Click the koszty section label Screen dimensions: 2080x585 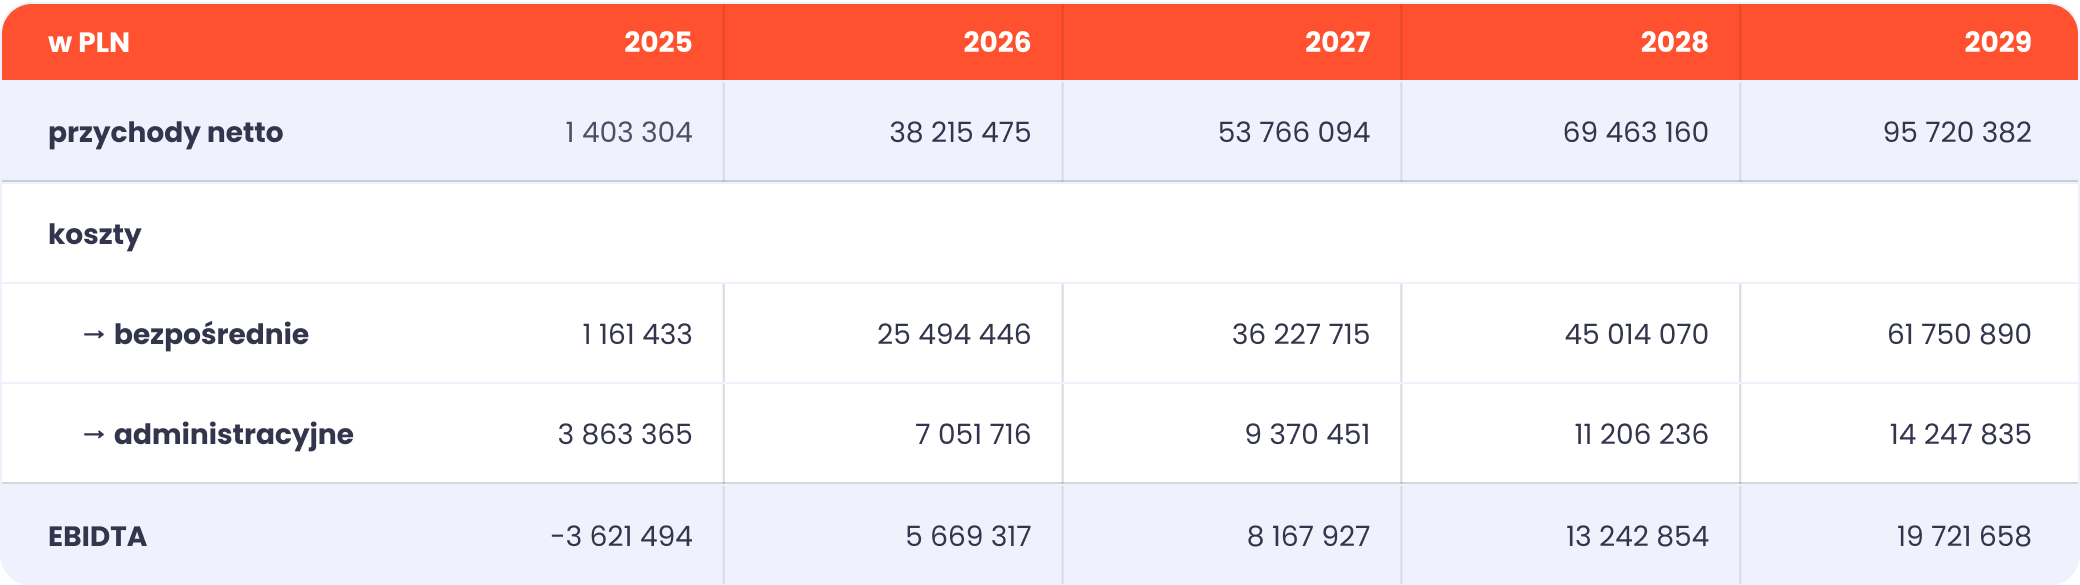(95, 234)
